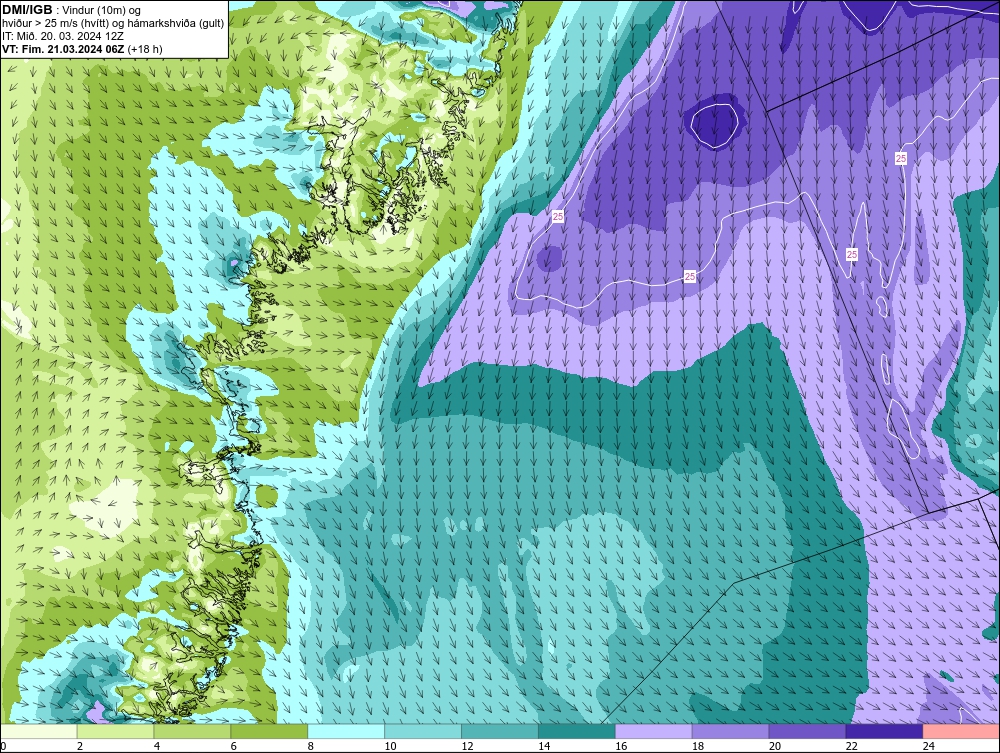Select the salmon pink swatch after 24
This screenshot has height=753, width=1000.
(x=961, y=731)
